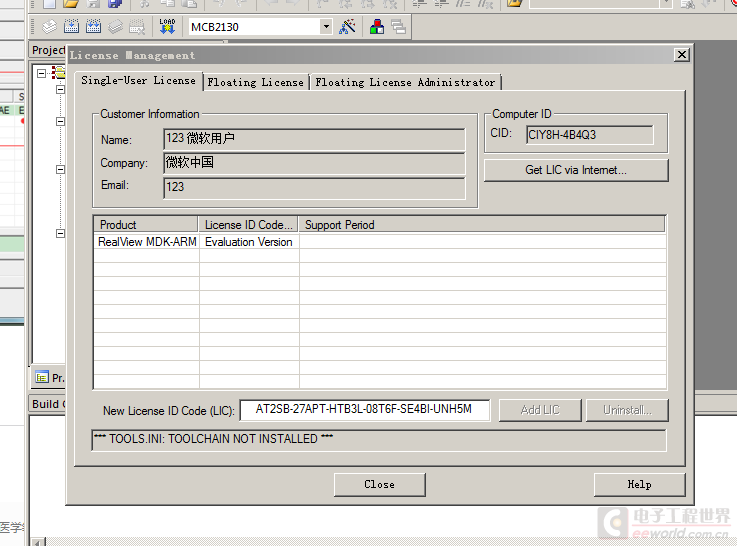The image size is (737, 546).
Task: Click the Evaluation Version cell
Action: point(249,242)
